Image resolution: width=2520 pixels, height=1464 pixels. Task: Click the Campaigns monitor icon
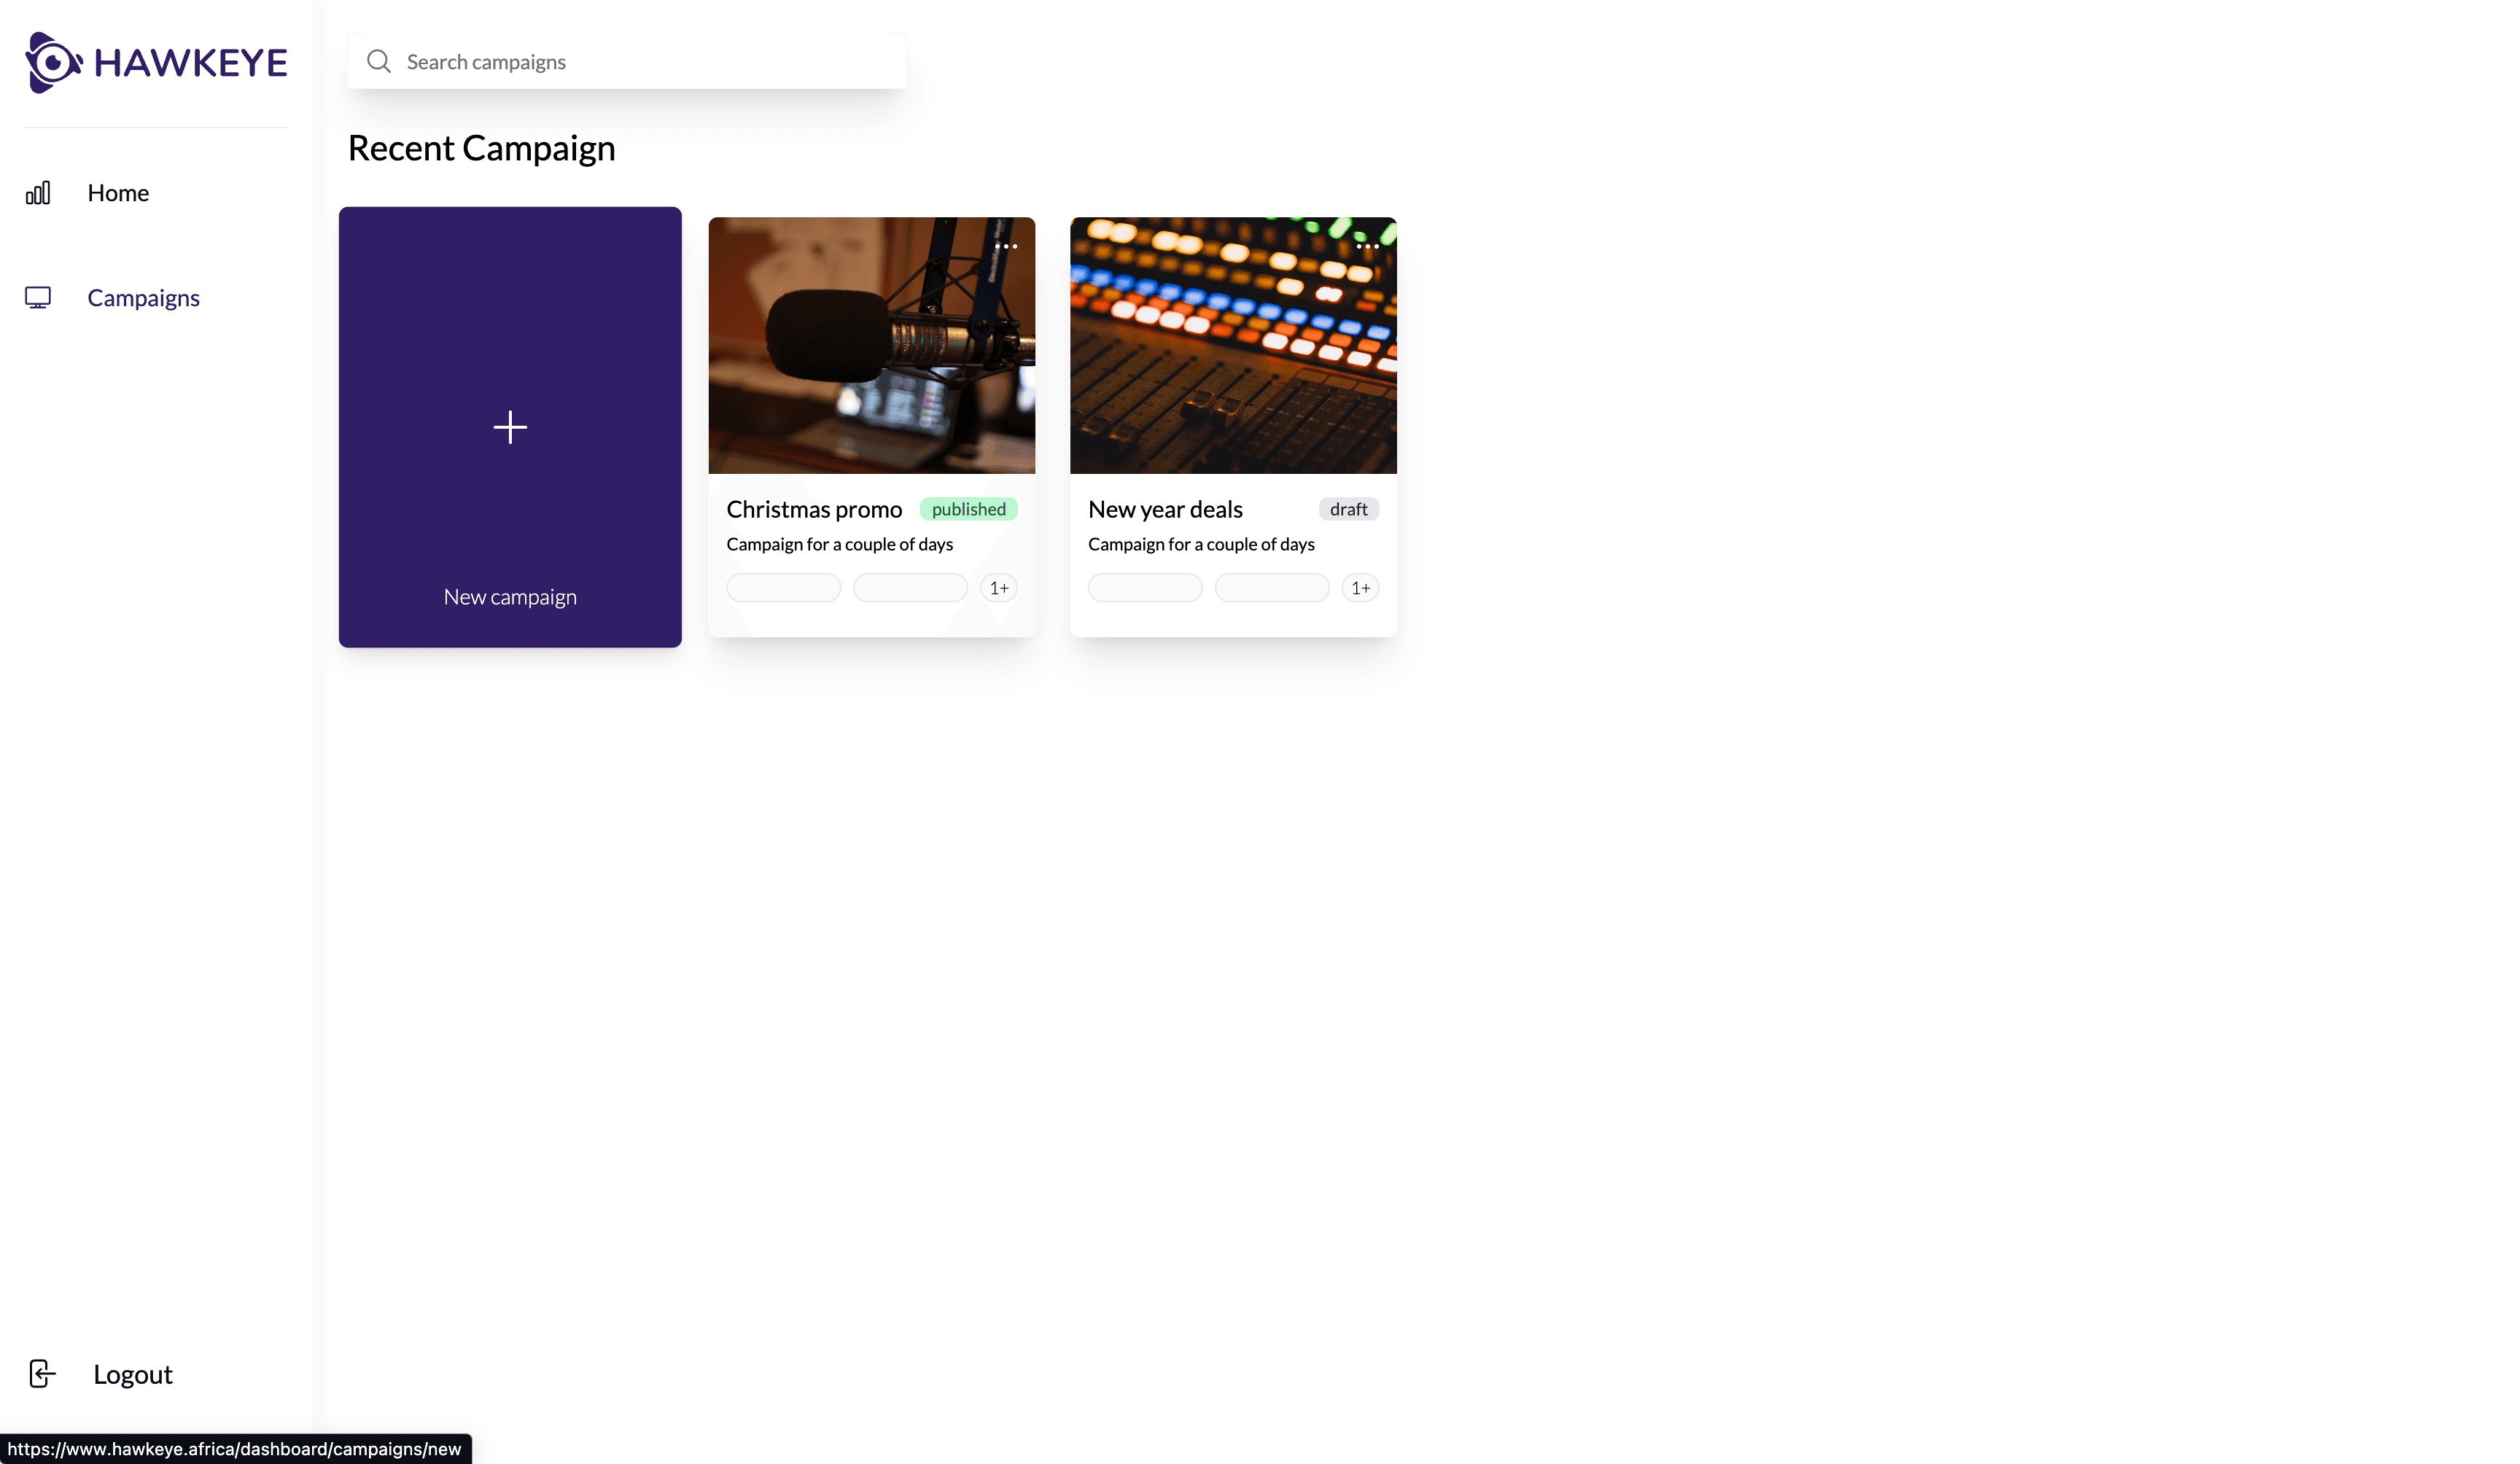coord(38,298)
